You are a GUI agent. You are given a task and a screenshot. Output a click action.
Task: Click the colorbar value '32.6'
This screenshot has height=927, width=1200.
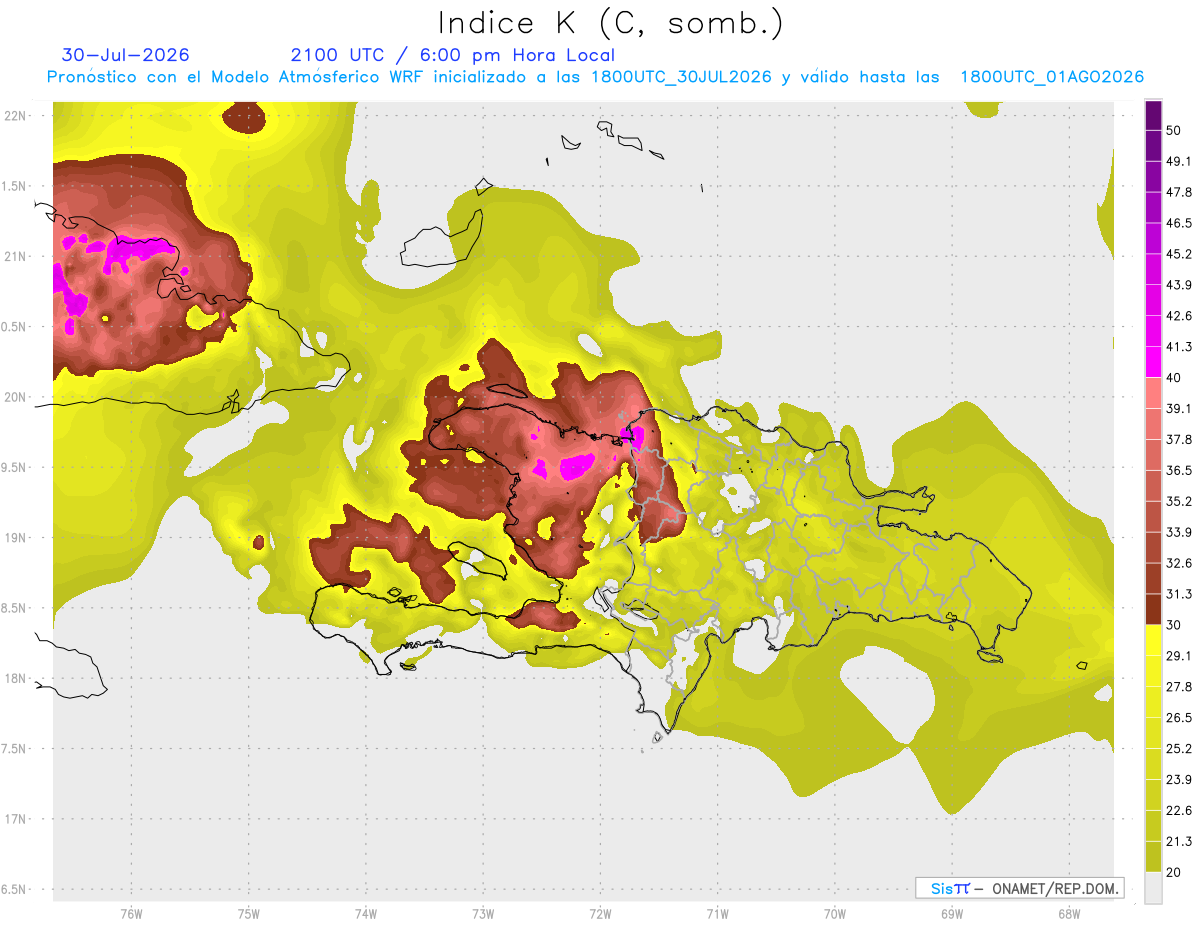click(x=1179, y=563)
